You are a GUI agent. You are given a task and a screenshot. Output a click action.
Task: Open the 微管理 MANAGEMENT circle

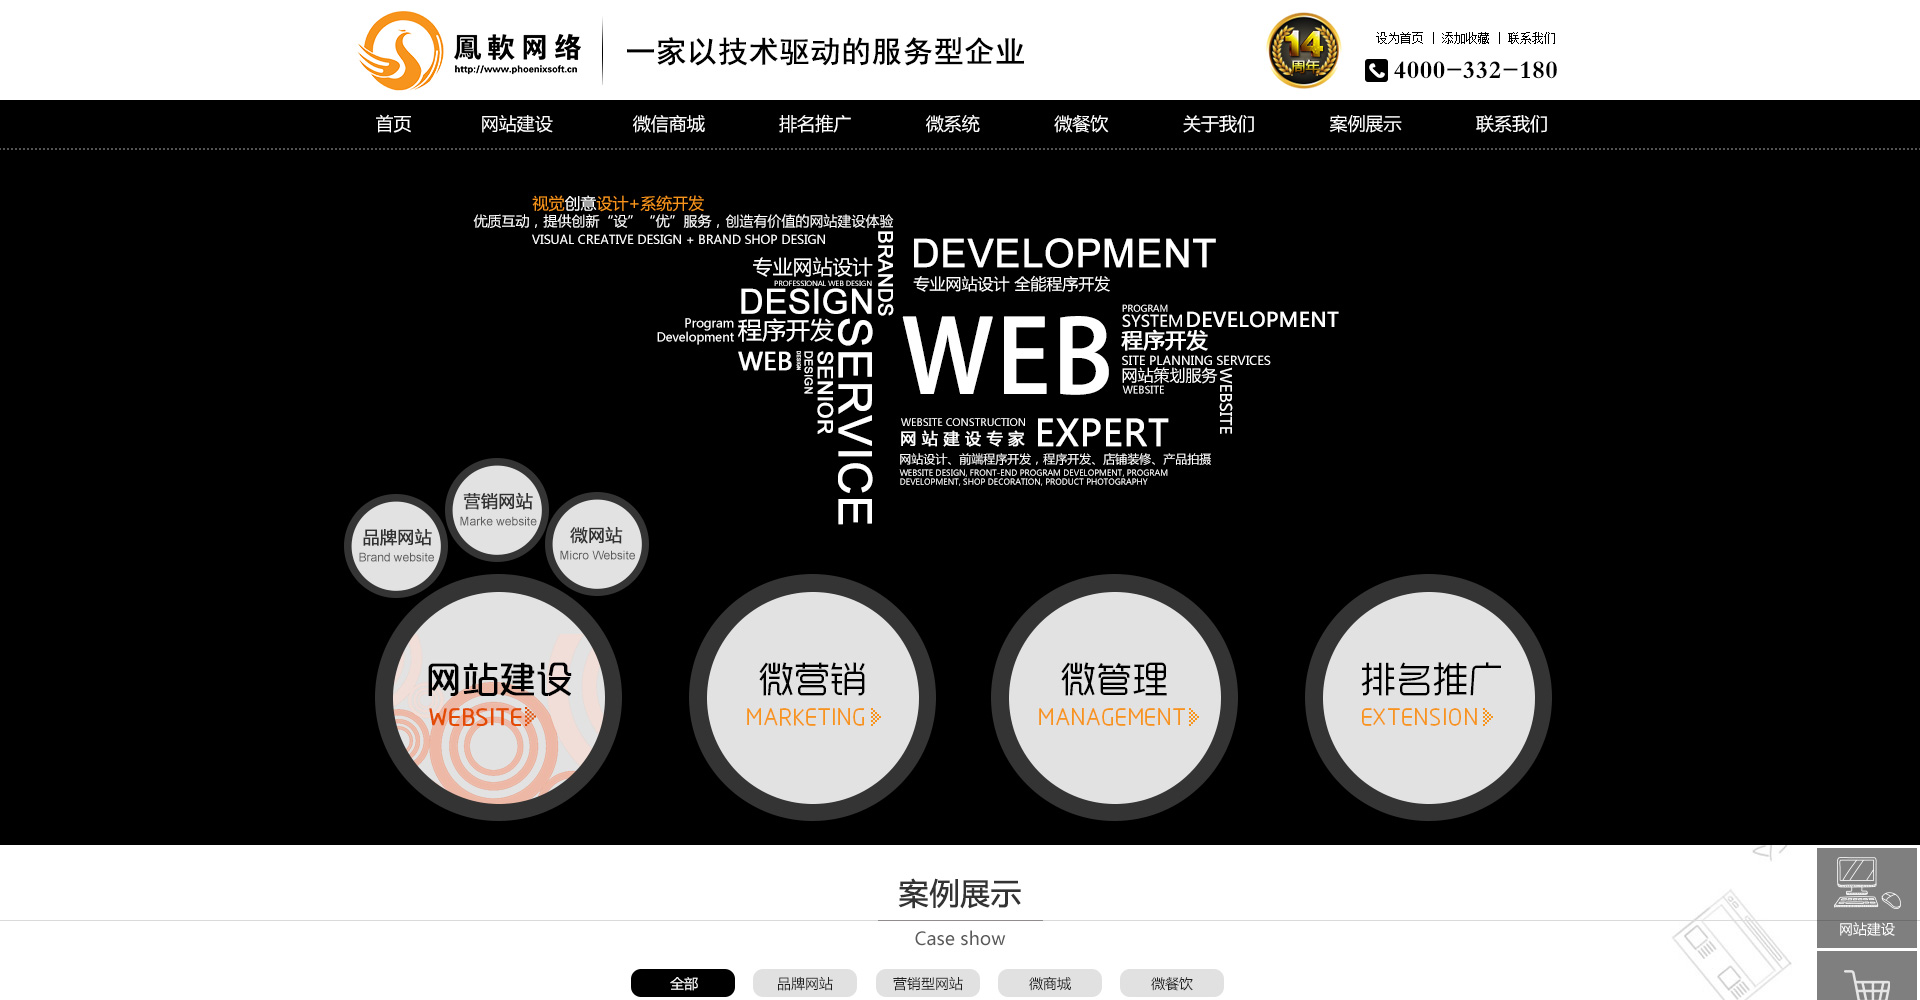[x=1114, y=697]
